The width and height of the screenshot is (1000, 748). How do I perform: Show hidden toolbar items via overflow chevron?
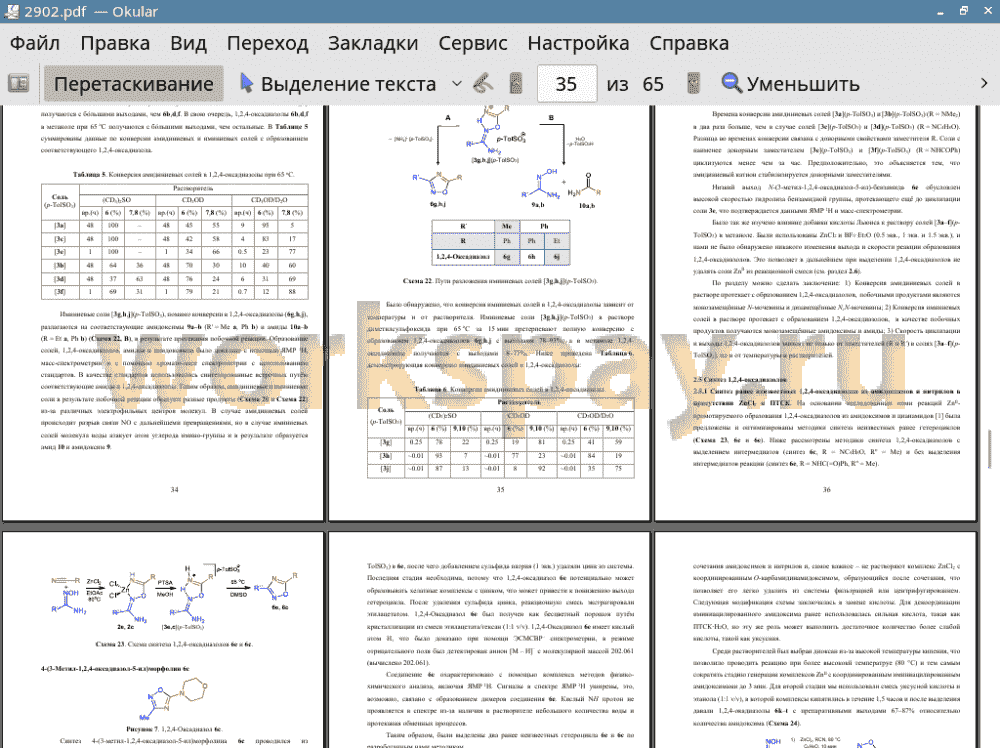tap(984, 84)
